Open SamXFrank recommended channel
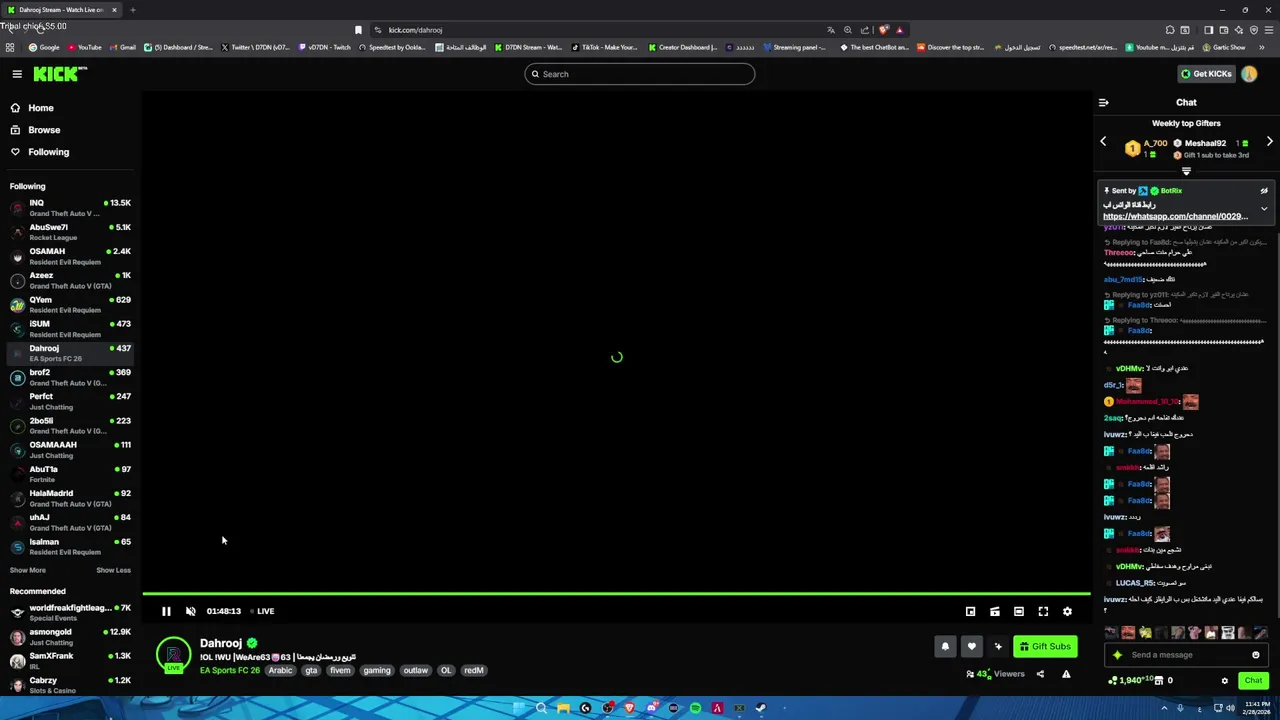Screen dimensions: 1280x720 [x=70, y=661]
